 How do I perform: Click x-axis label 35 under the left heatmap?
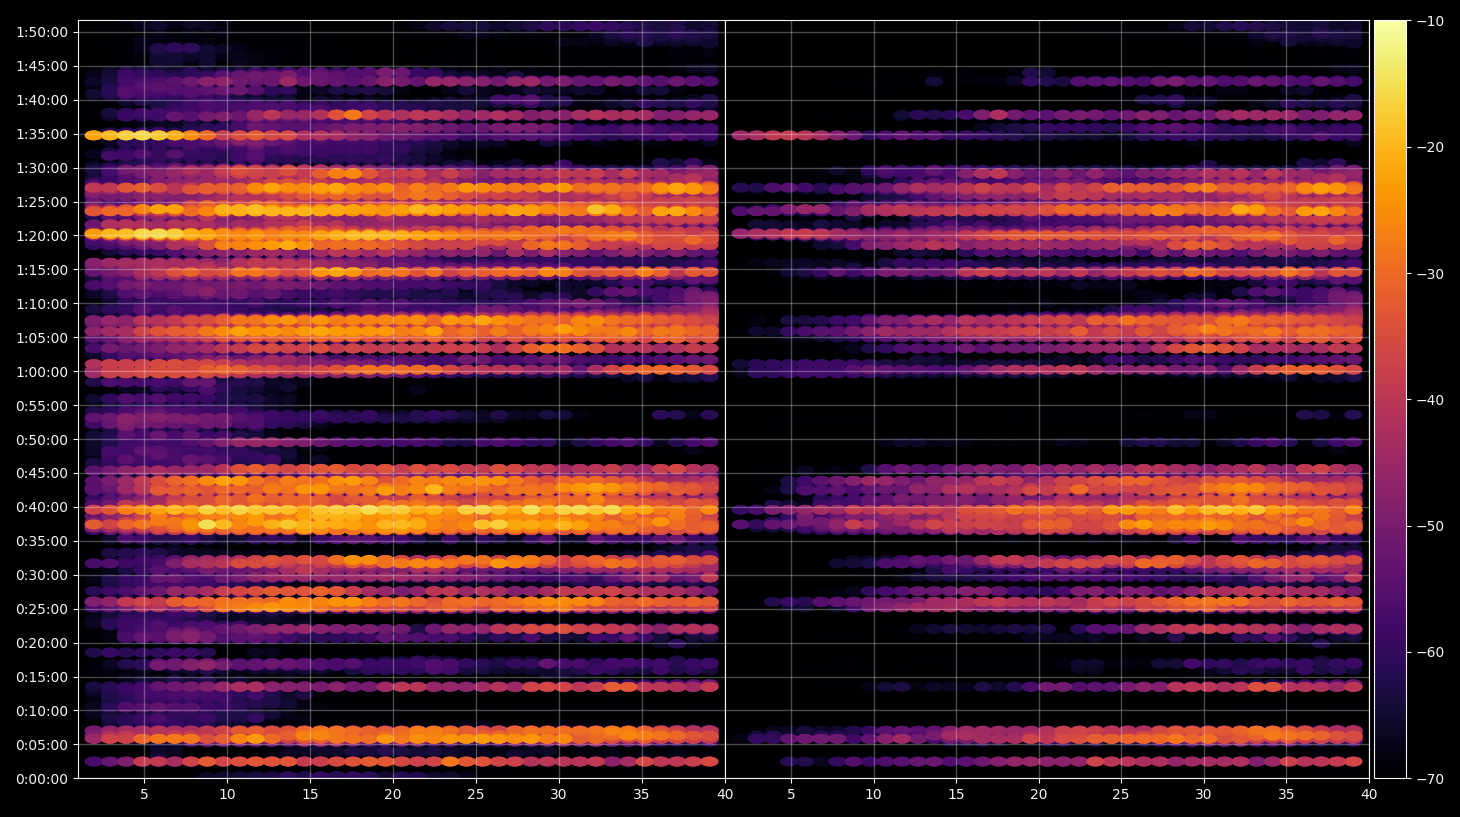point(641,795)
